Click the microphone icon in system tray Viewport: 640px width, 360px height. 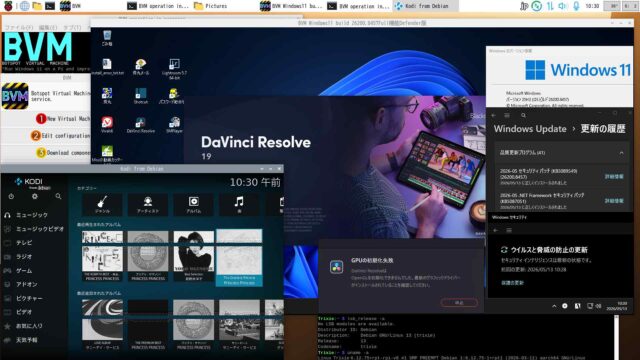576,6
